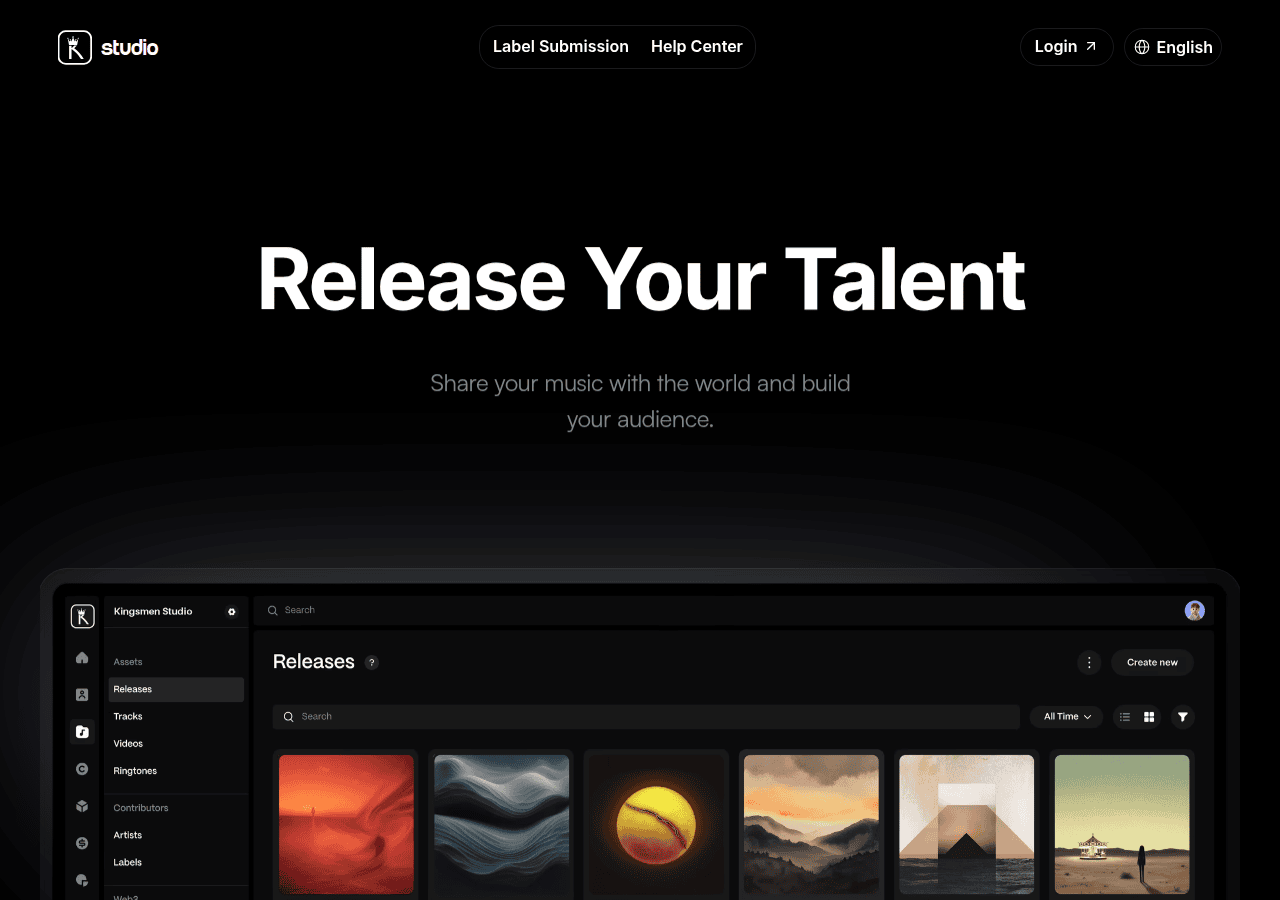Go to the Help Center

(697, 47)
